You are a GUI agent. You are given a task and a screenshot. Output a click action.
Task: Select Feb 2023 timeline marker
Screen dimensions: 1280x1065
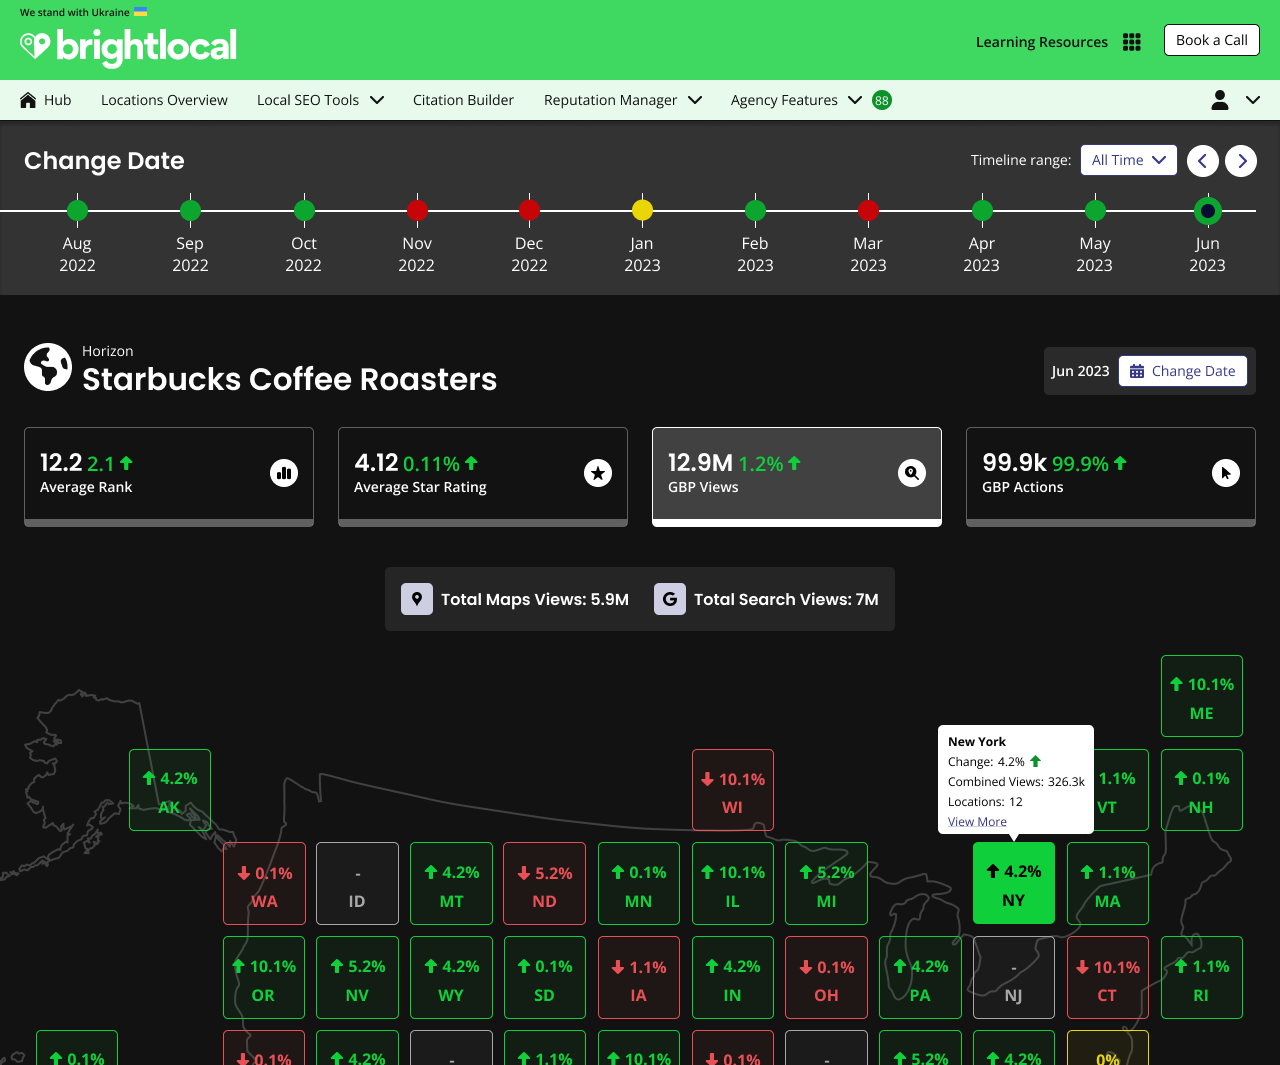tap(755, 210)
